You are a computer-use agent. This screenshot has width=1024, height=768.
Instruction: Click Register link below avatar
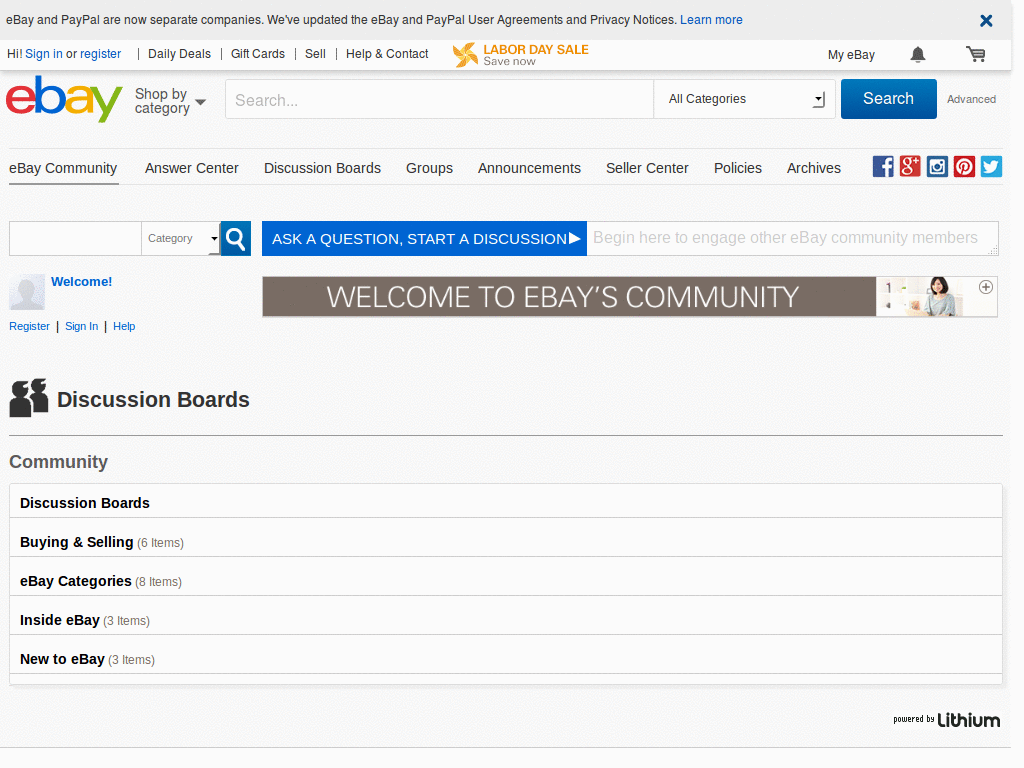click(x=29, y=326)
